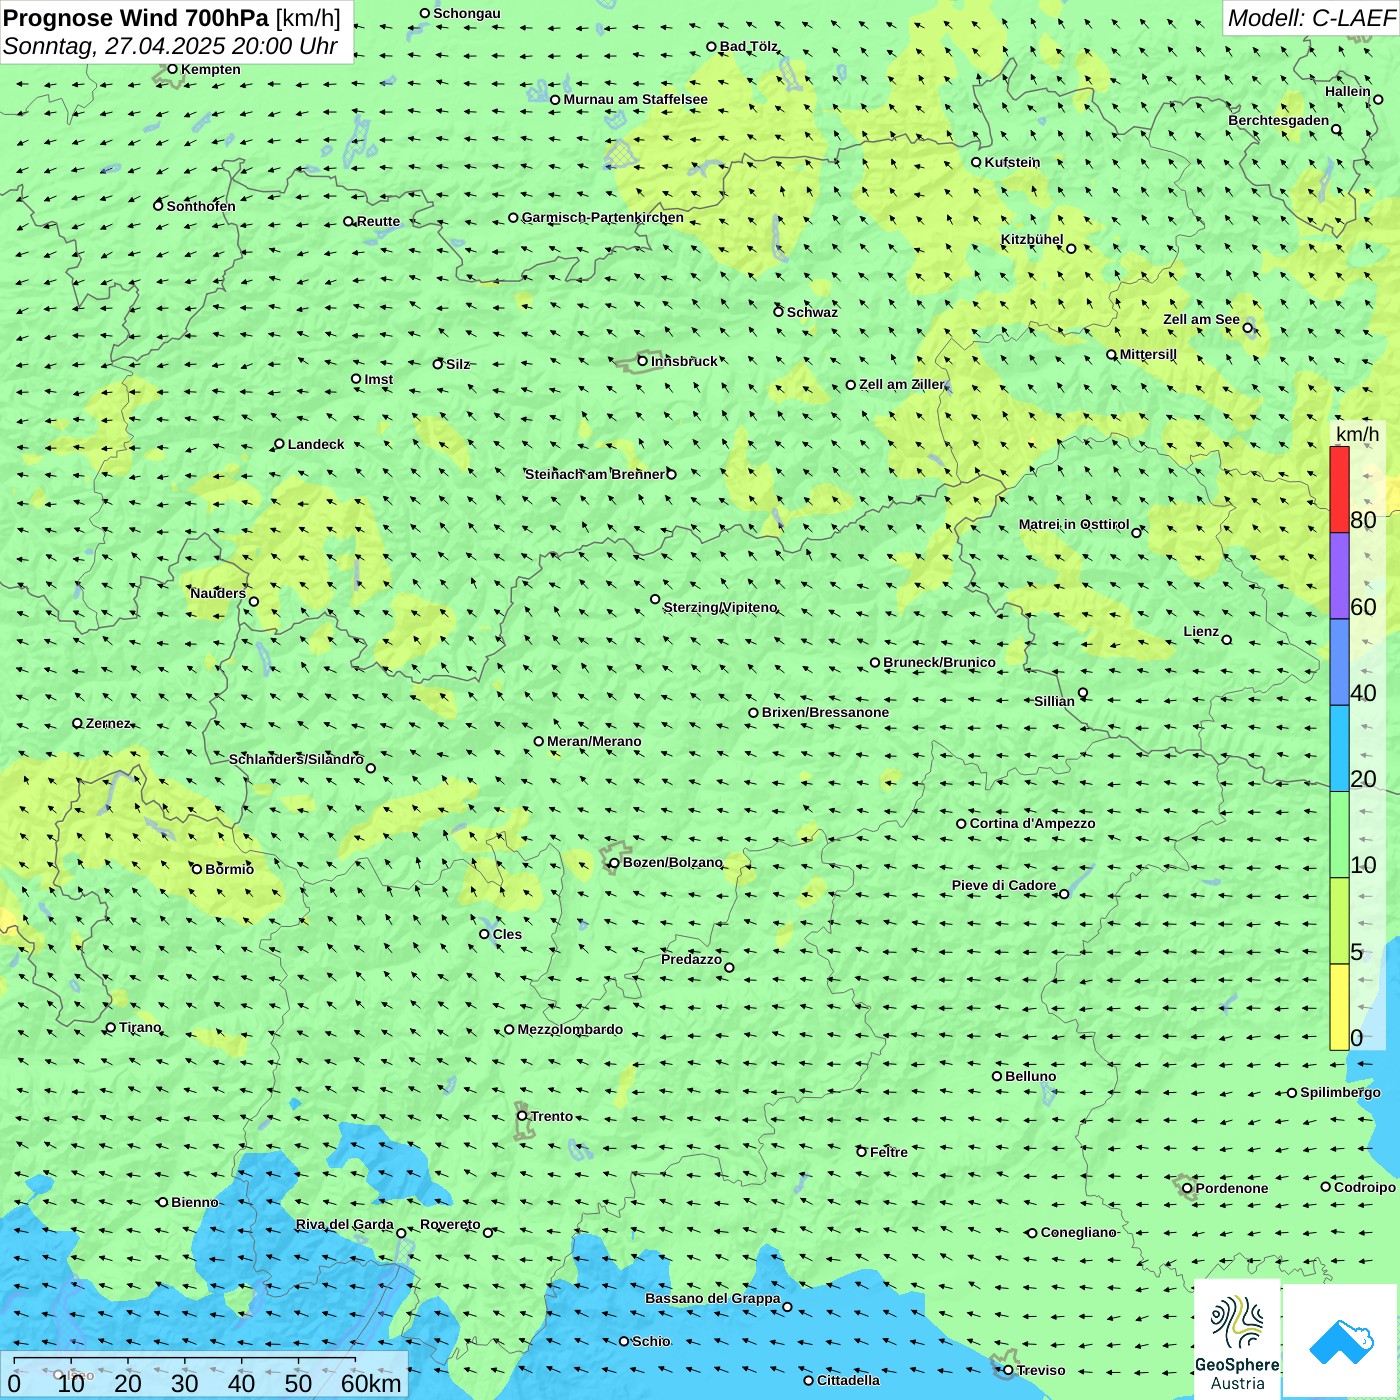
Task: Click the Matrei in Osttirol label
Action: [x=1074, y=524]
